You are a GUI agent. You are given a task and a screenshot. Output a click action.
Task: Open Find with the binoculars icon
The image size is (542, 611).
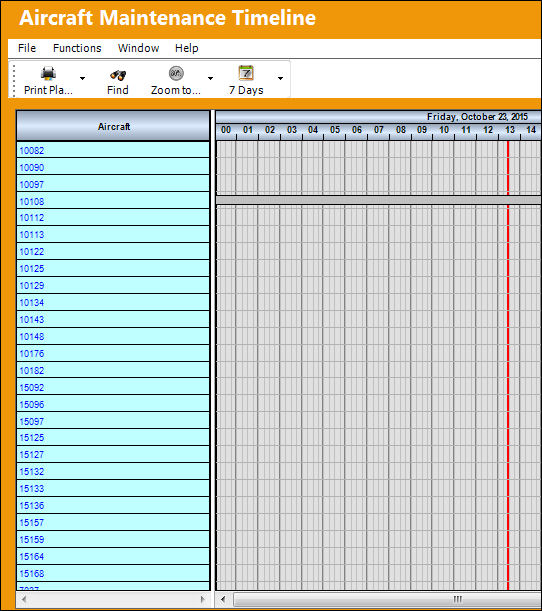(118, 74)
